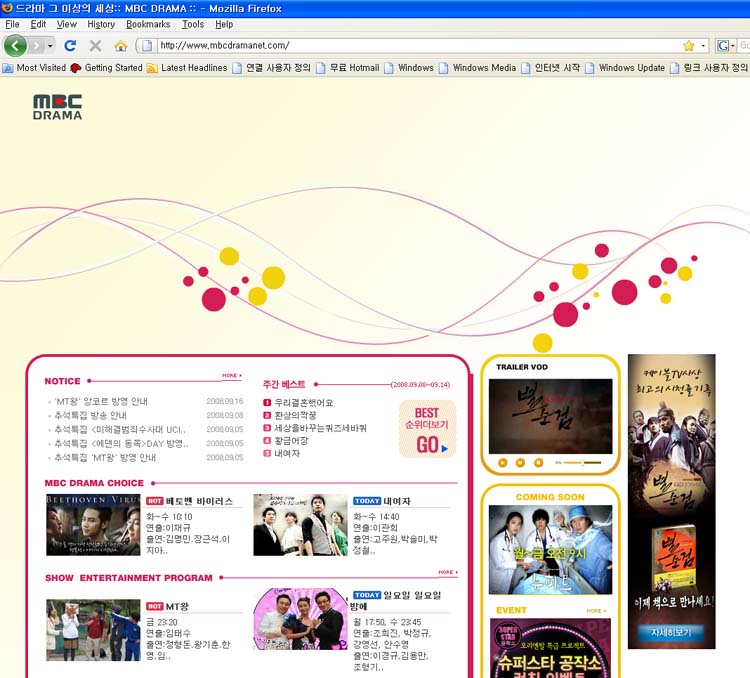Image resolution: width=750 pixels, height=678 pixels.
Task: Click the page icon beside the URL
Action: [x=147, y=46]
